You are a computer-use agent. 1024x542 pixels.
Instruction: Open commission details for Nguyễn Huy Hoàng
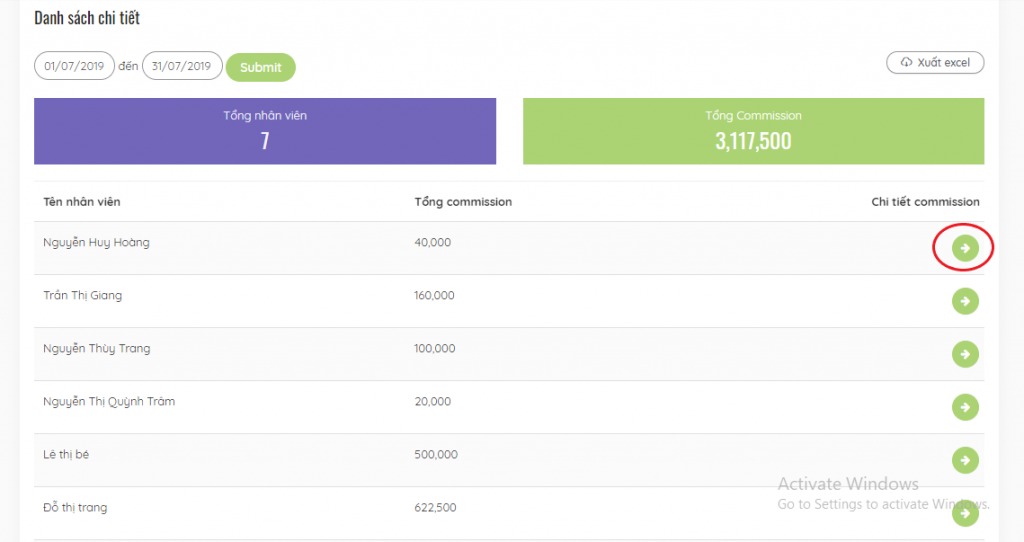(x=965, y=248)
